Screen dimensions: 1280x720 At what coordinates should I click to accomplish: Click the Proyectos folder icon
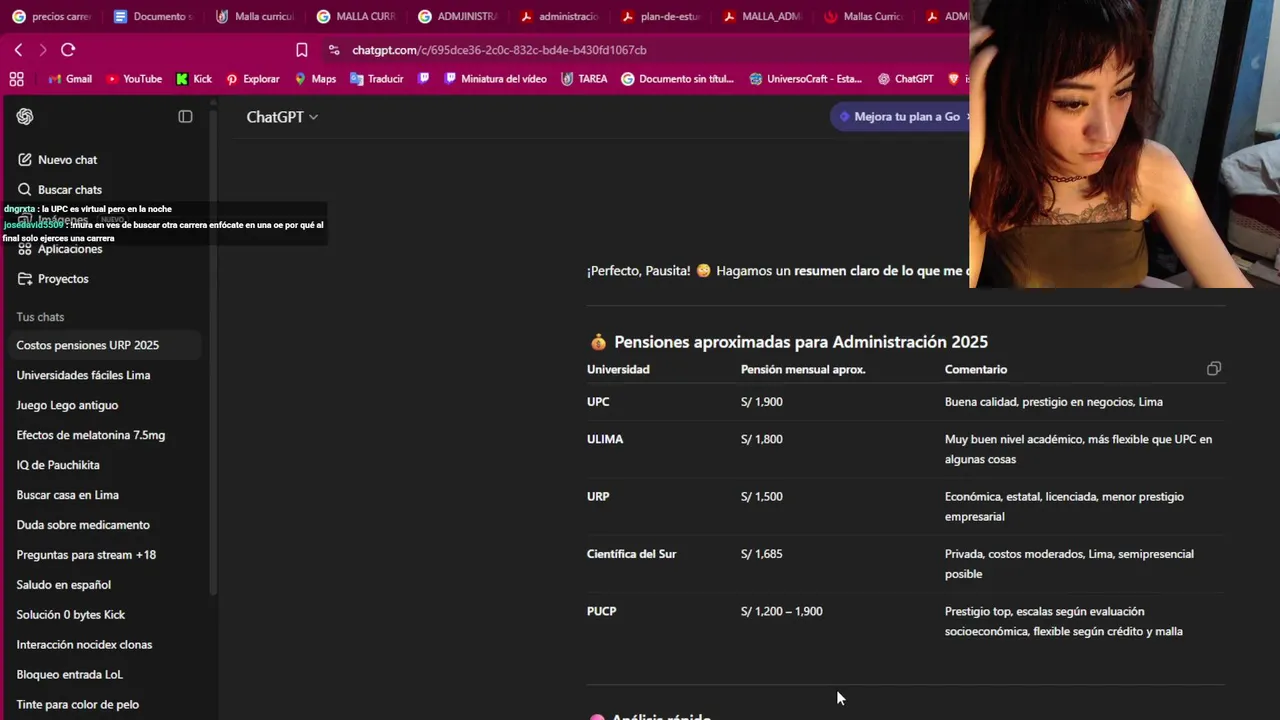click(x=25, y=279)
